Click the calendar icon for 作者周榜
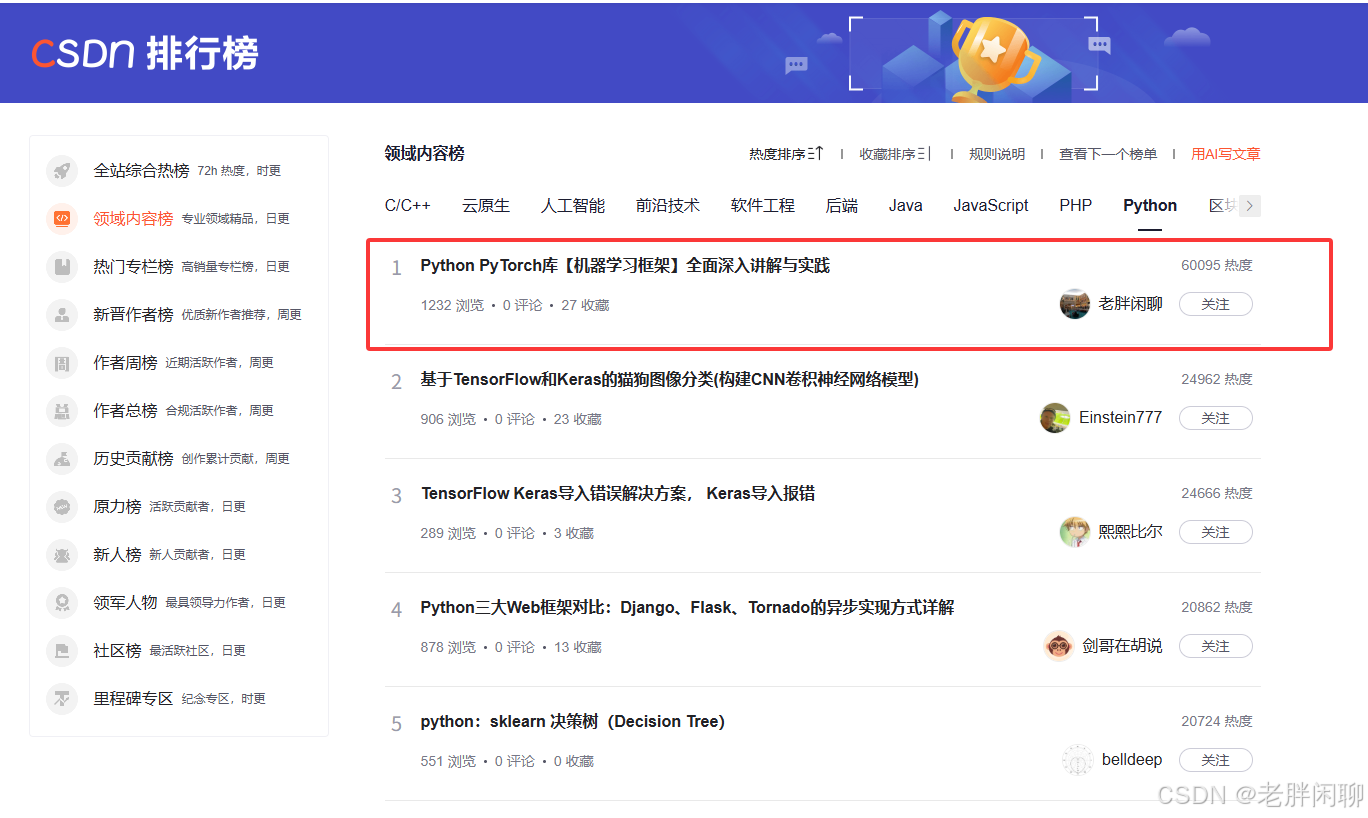The image size is (1368, 818). tap(62, 363)
